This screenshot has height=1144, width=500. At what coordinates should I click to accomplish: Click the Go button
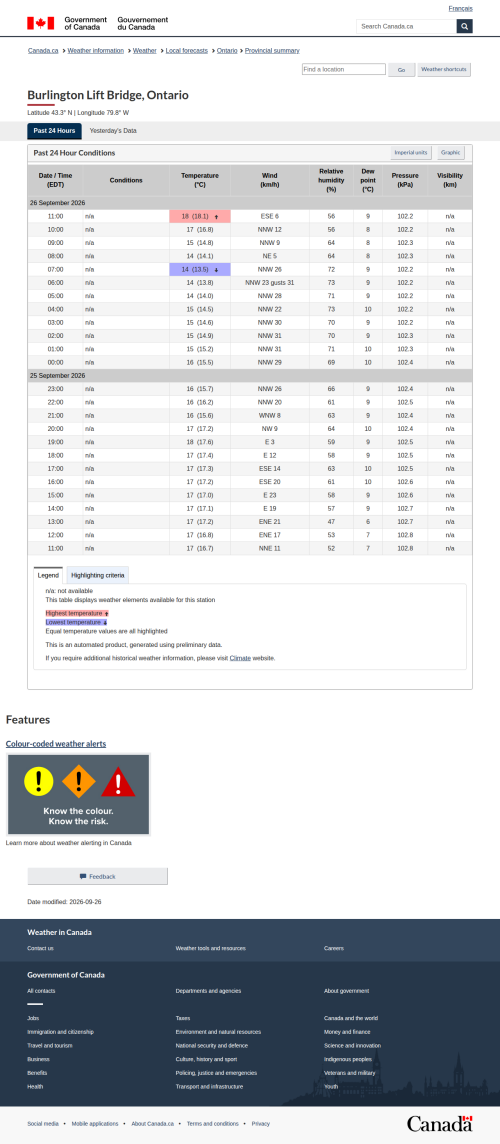point(401,69)
